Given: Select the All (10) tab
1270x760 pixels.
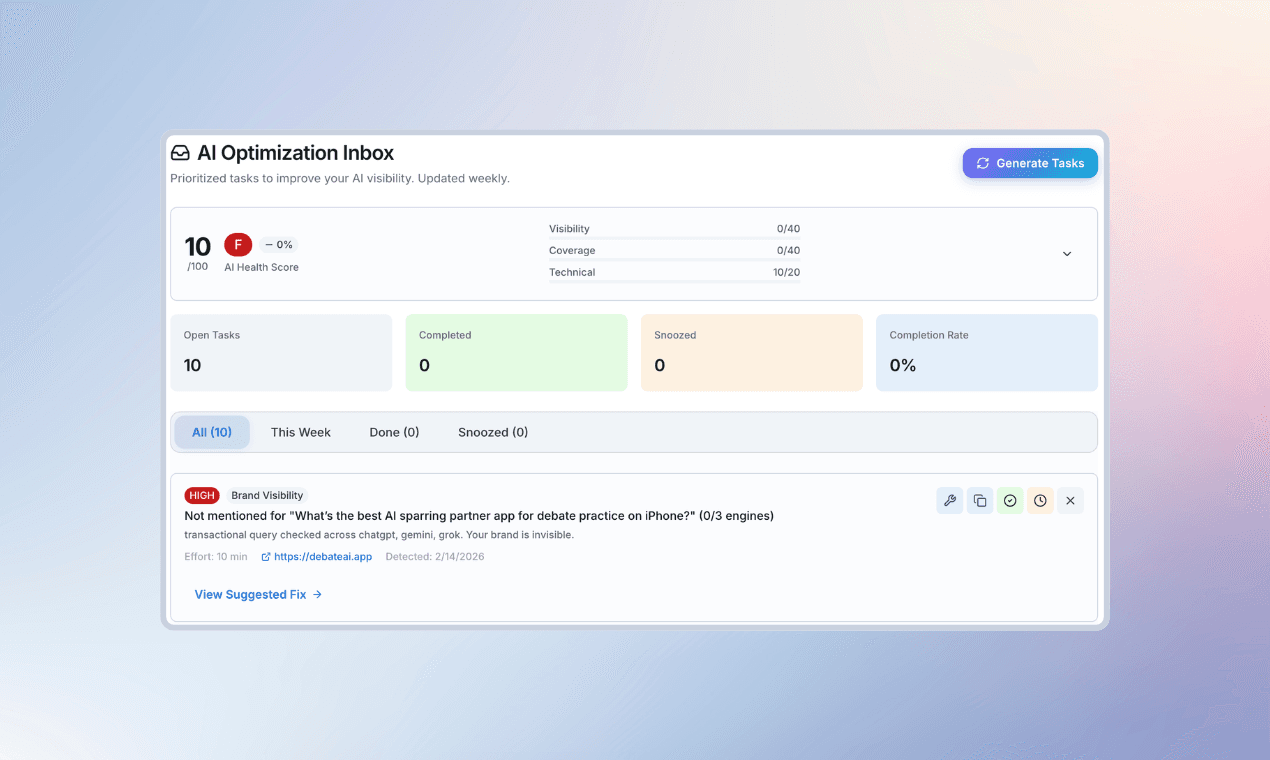Looking at the screenshot, I should 212,432.
